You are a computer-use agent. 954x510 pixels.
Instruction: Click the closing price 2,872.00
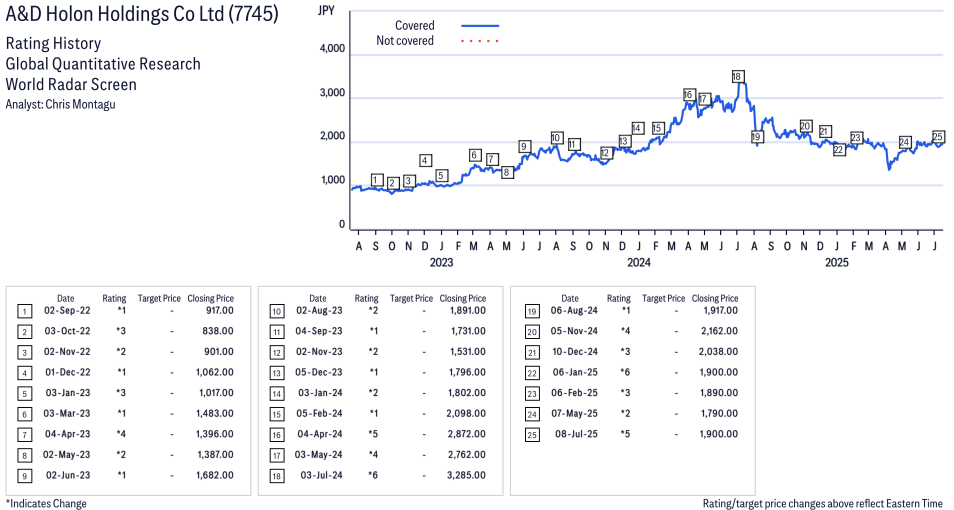467,435
